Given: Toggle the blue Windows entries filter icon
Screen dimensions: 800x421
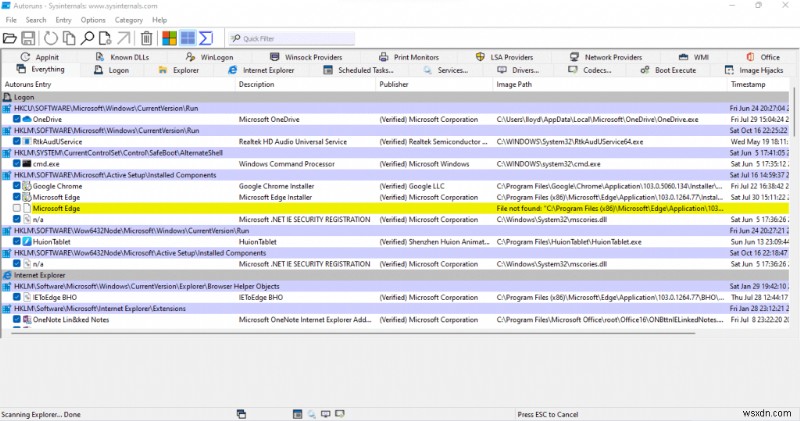Looking at the screenshot, I should [188, 38].
